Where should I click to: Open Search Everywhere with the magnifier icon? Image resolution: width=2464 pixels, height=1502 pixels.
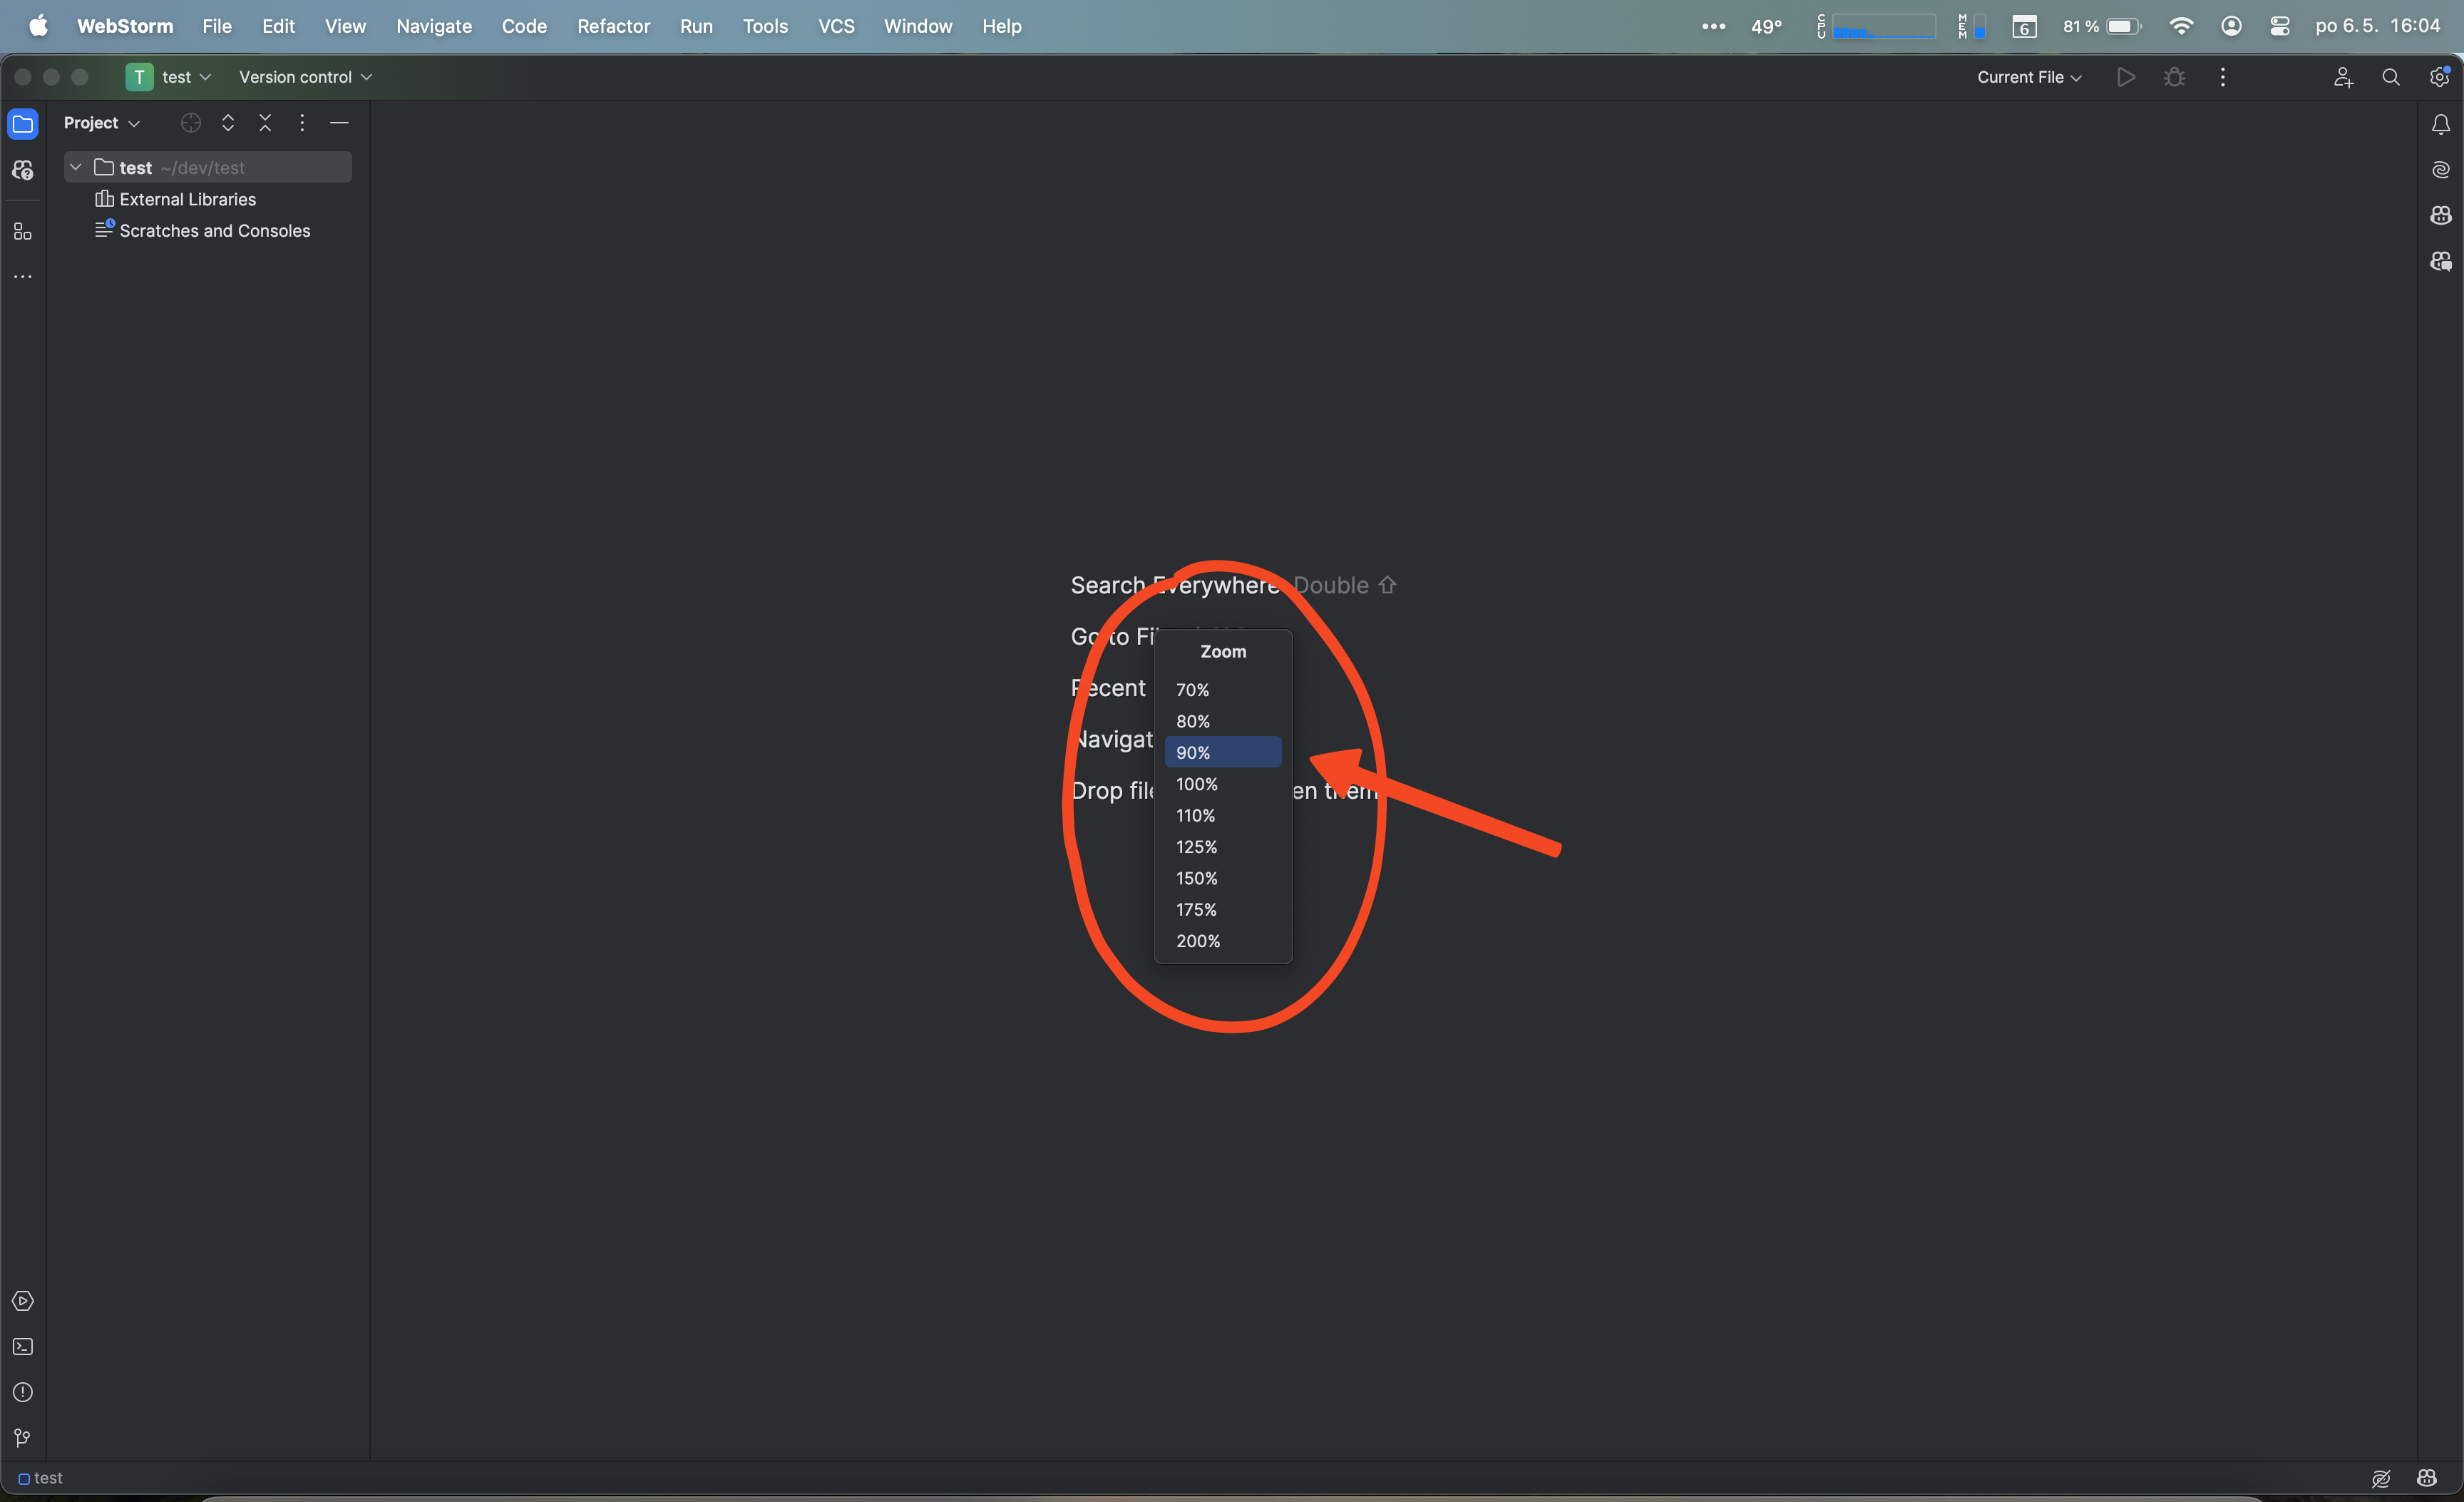[2390, 77]
